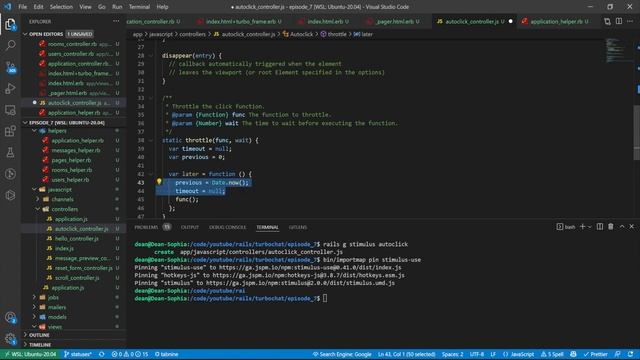
Task: Open the Terminal menu
Action: click(x=139, y=7)
